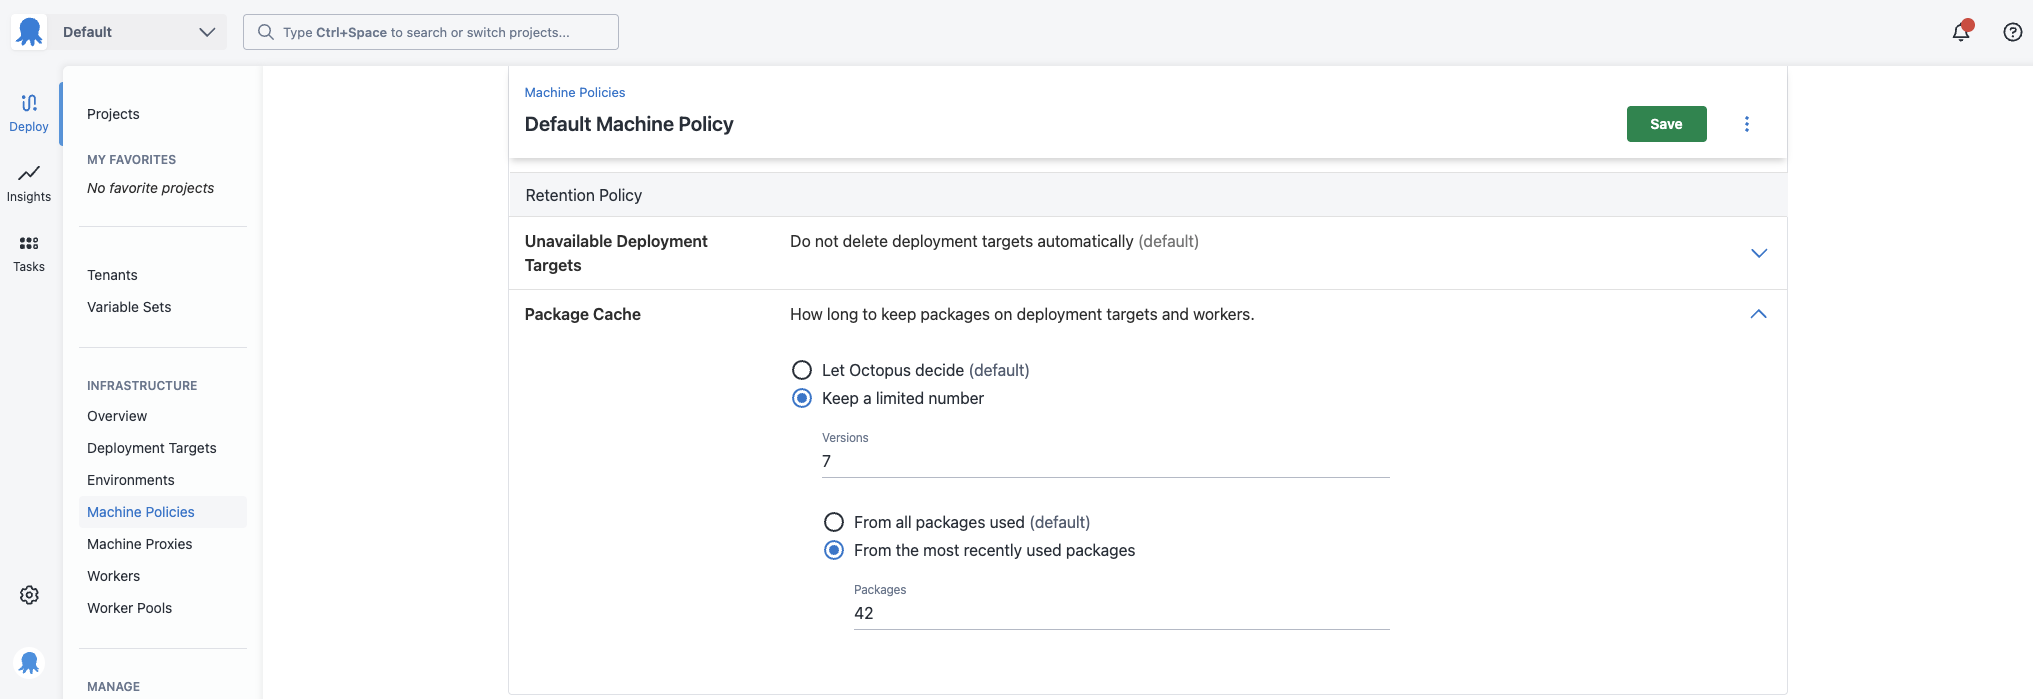The height and width of the screenshot is (699, 2033).
Task: Open the overflow menu beside Save
Action: pyautogui.click(x=1747, y=124)
